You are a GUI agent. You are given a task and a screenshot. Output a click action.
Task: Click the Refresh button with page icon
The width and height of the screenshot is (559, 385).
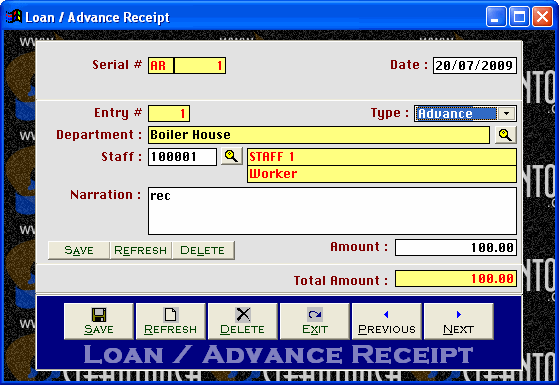tap(171, 321)
